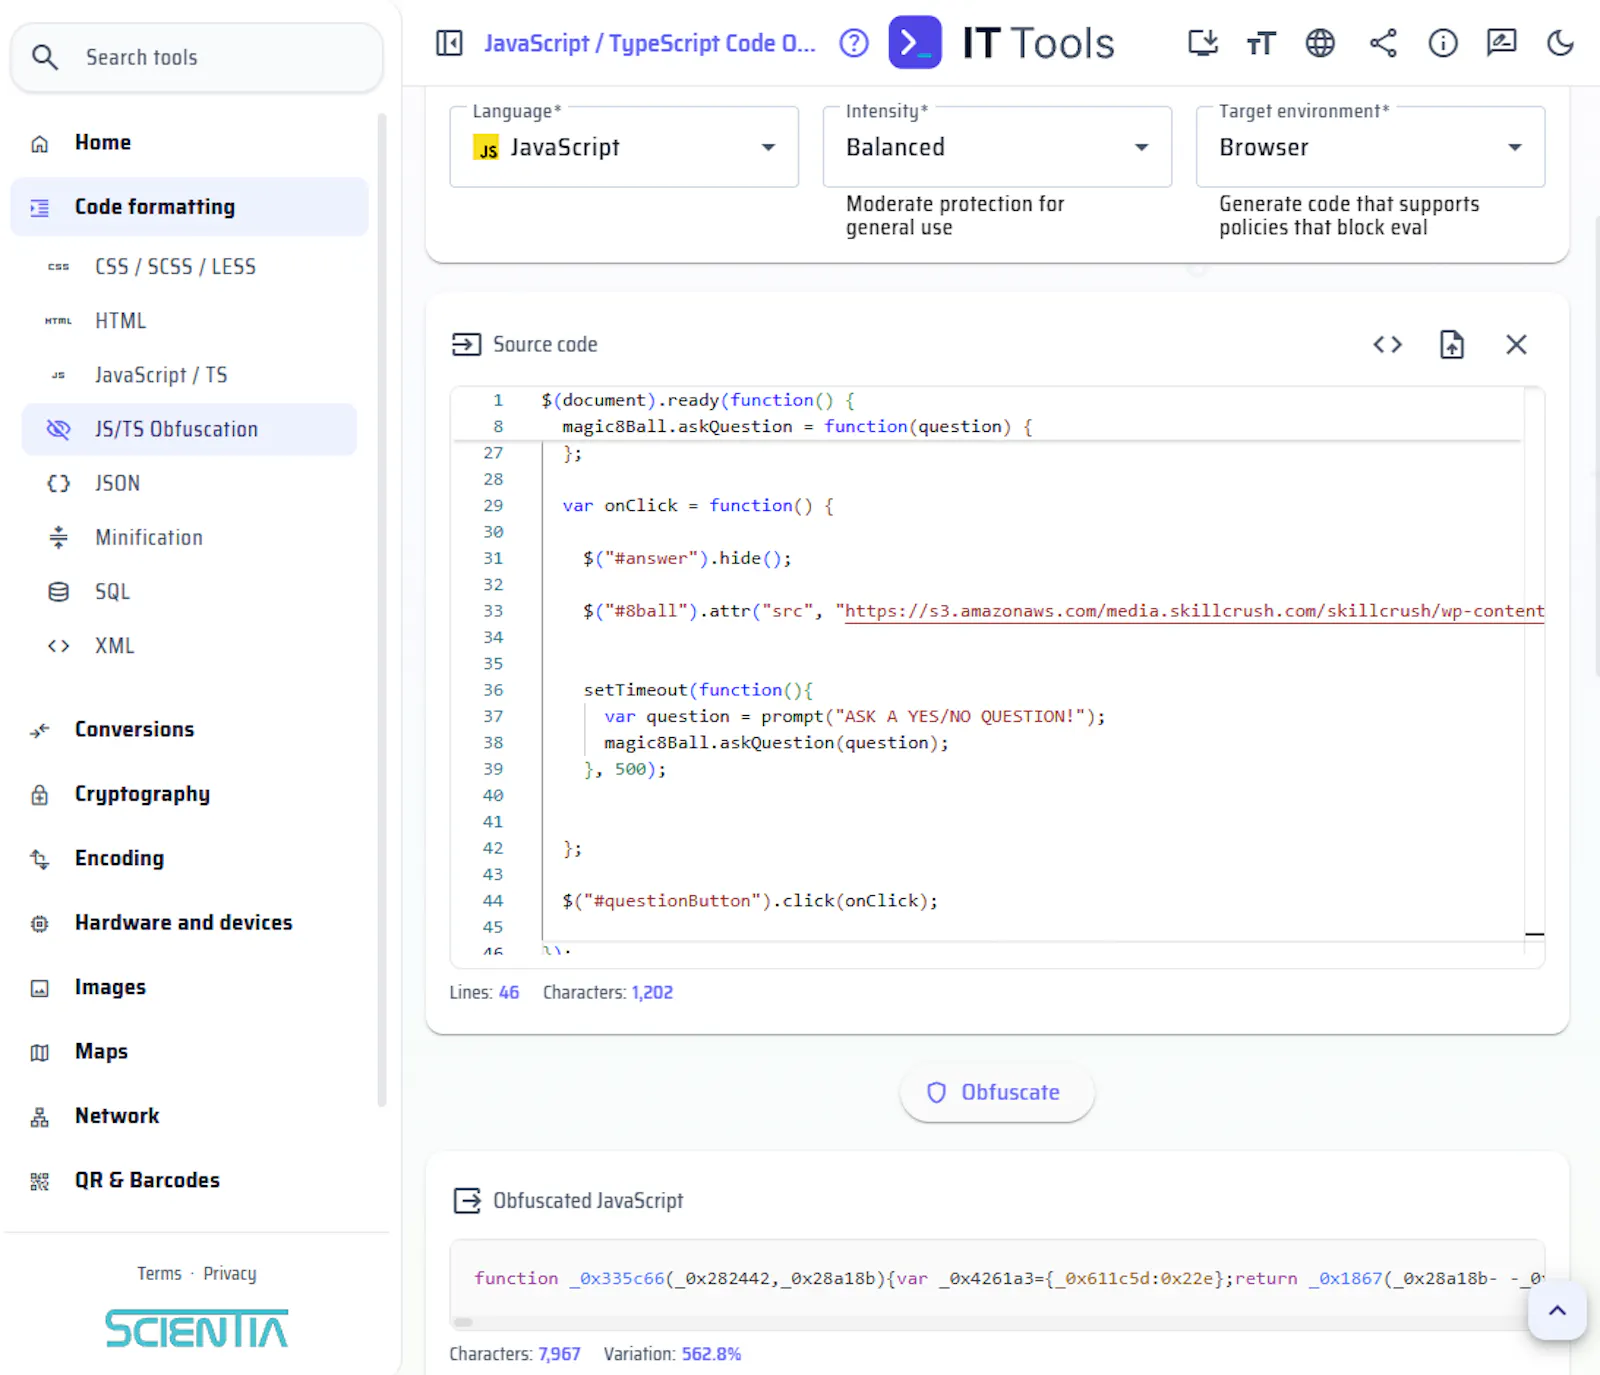Screen dimensions: 1600x1375
Task: Click the Scientia logo
Action: (x=196, y=1329)
